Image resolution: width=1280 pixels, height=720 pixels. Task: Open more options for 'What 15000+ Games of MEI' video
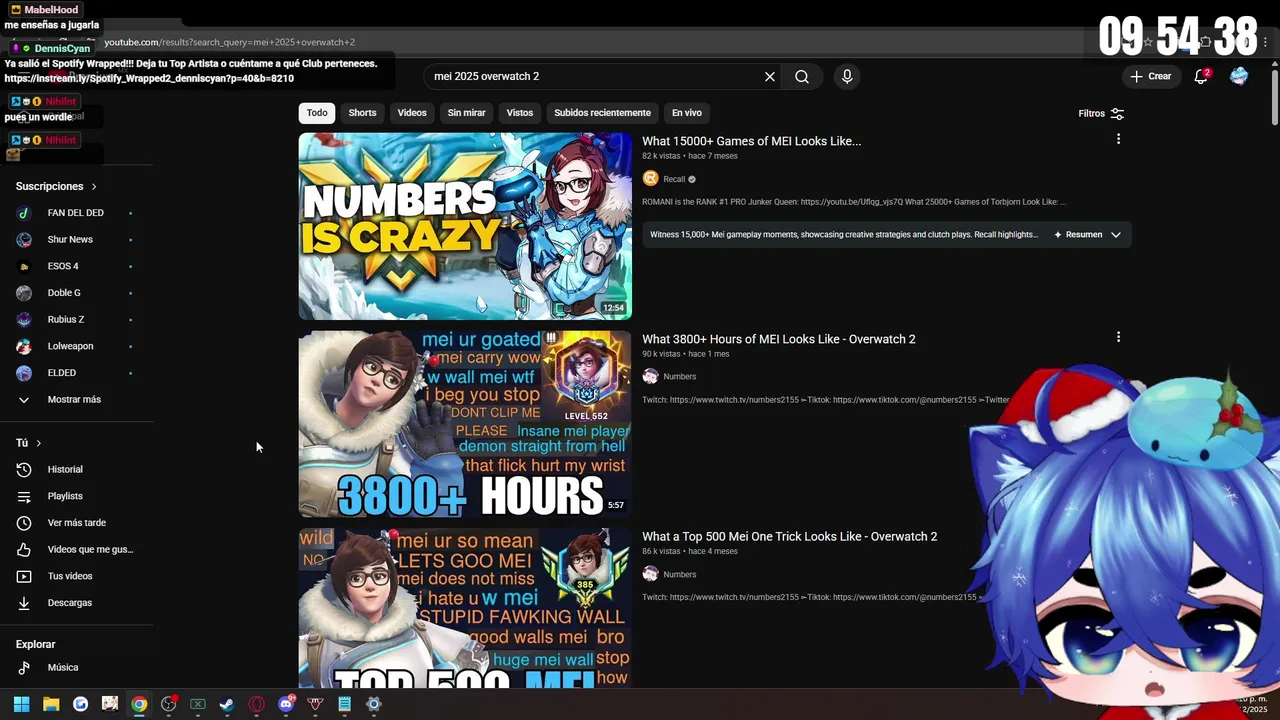(1118, 139)
